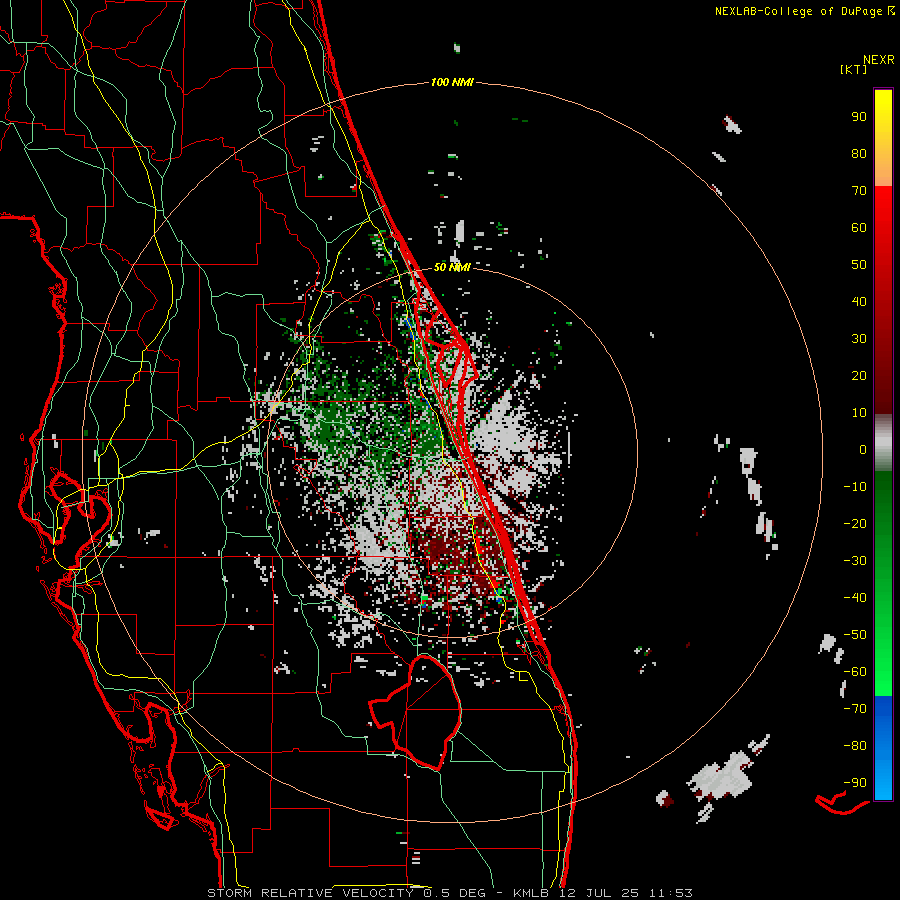Image resolution: width=900 pixels, height=900 pixels.
Task: Click the 40 value on the velocity scale
Action: [x=859, y=302]
